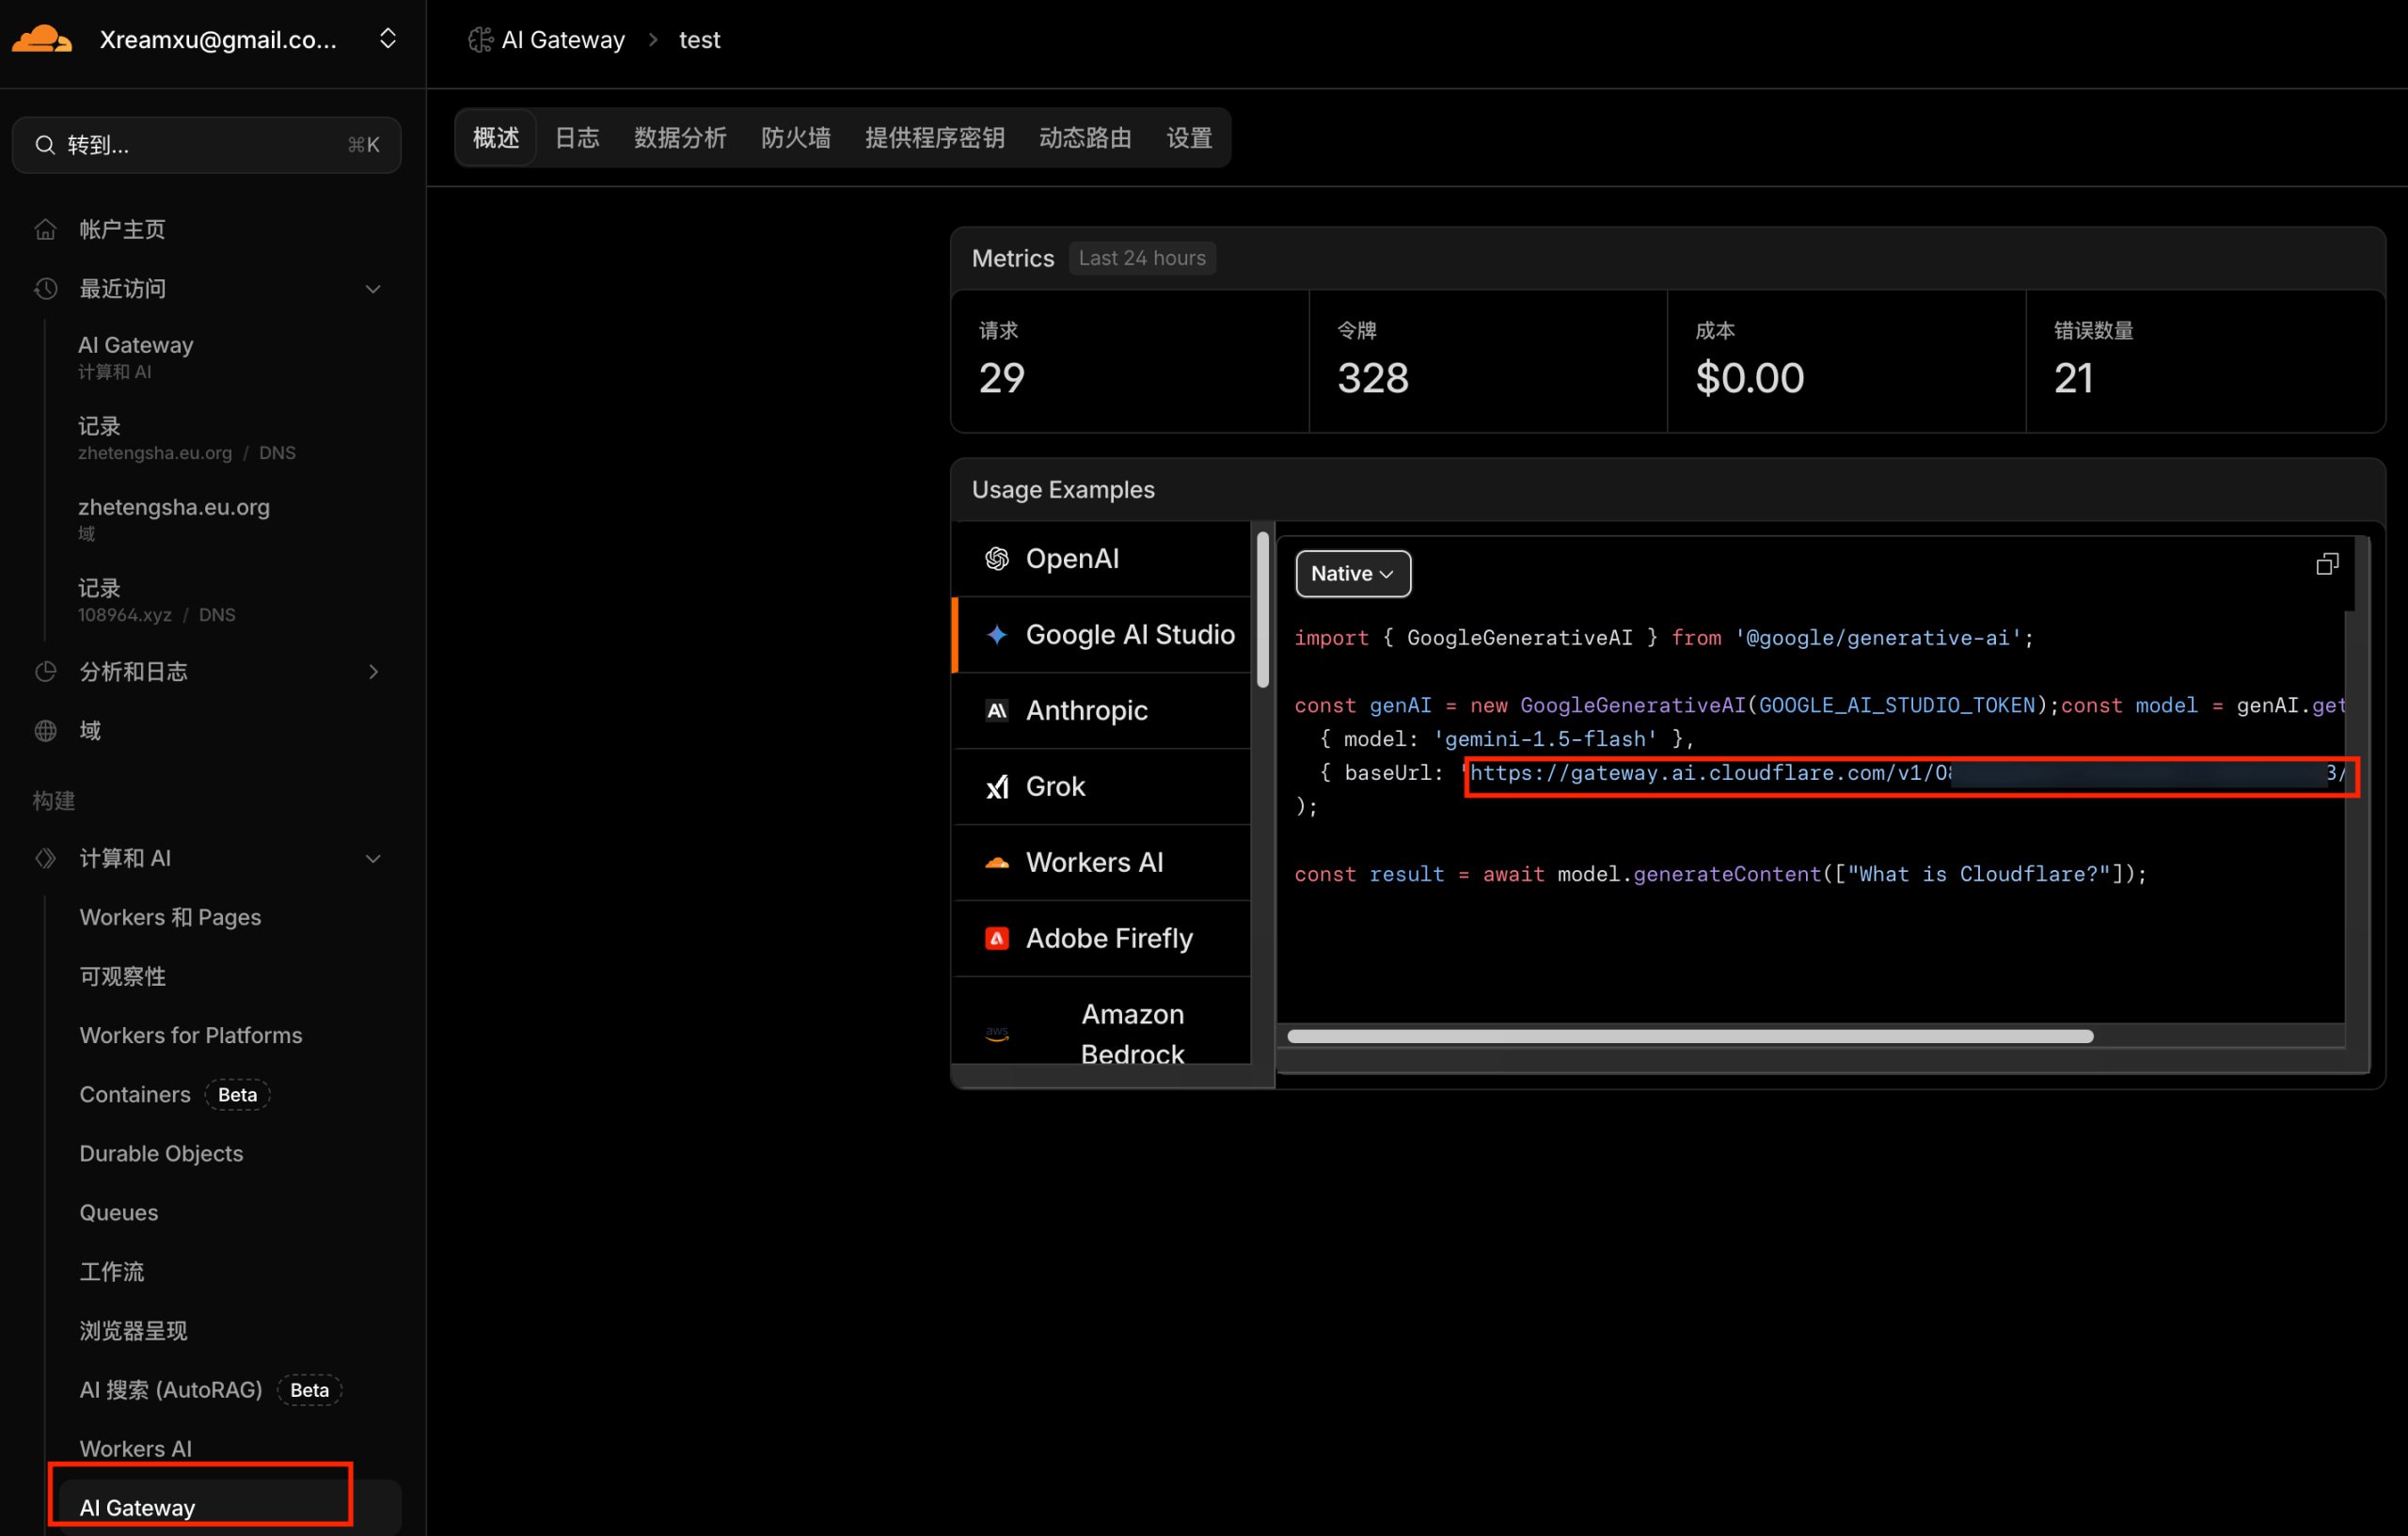The width and height of the screenshot is (2408, 1536).
Task: Click the provider list vertical scrollbar
Action: coord(1263,609)
